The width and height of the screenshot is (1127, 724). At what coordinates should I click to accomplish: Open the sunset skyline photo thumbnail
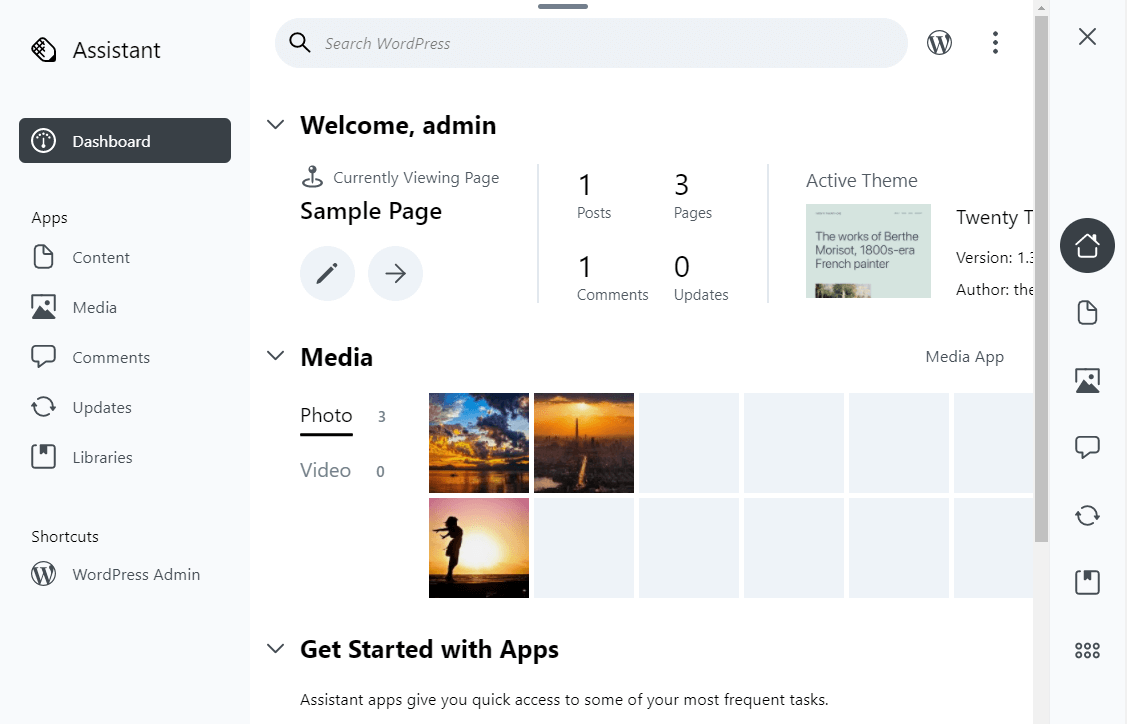pyautogui.click(x=583, y=442)
